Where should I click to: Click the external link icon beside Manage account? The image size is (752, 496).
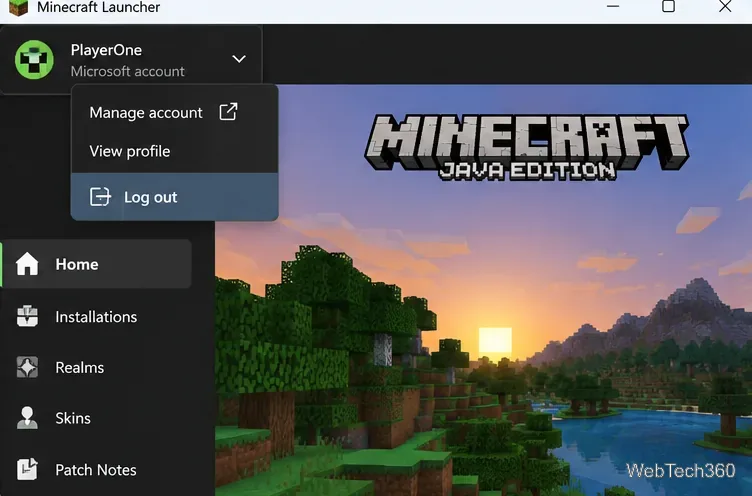[228, 112]
